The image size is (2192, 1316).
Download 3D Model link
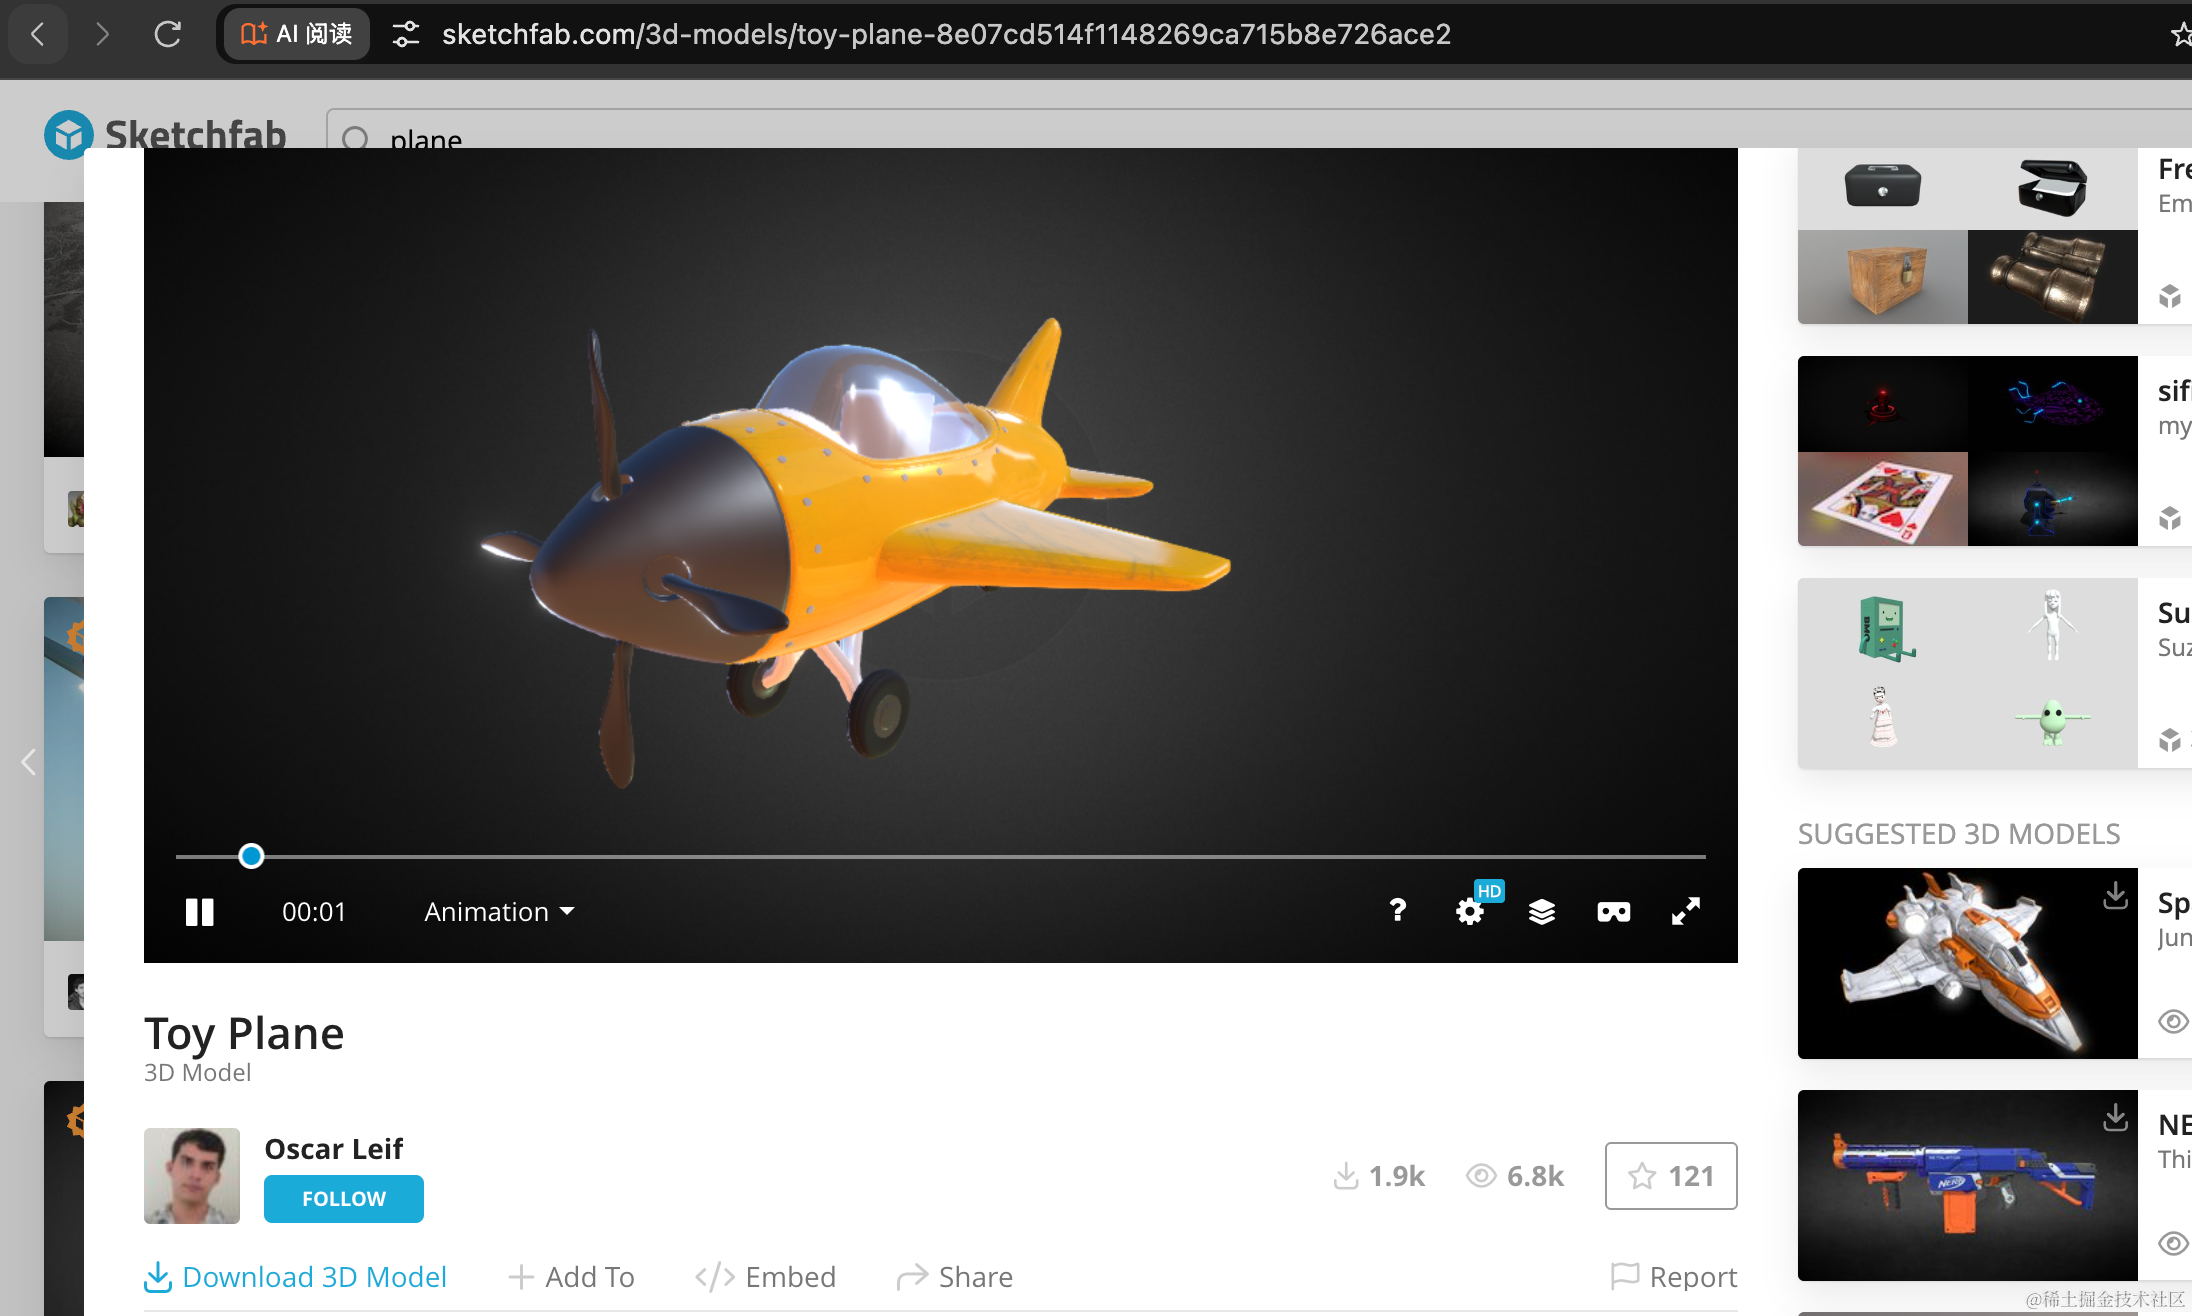click(x=295, y=1277)
